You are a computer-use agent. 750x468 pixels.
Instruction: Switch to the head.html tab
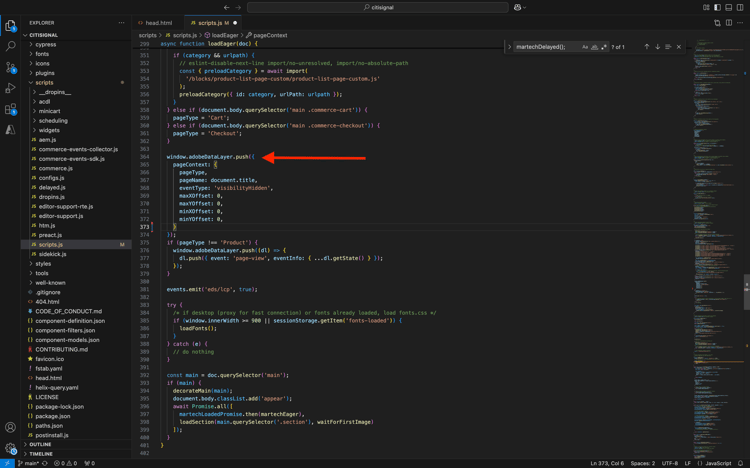[x=158, y=22]
